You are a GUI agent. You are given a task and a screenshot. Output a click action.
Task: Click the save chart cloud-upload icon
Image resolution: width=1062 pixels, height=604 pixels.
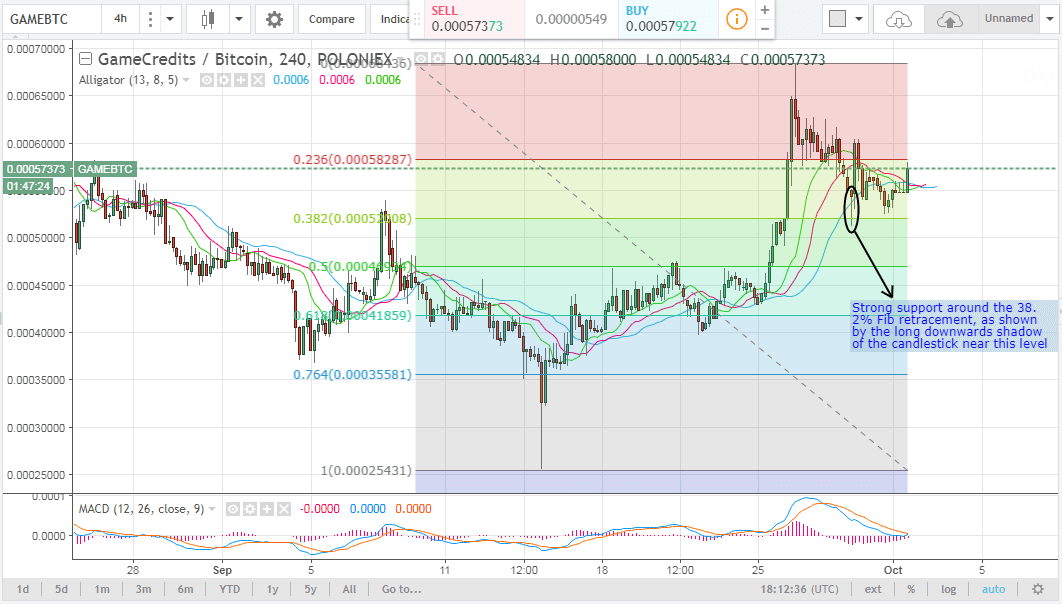[x=950, y=20]
